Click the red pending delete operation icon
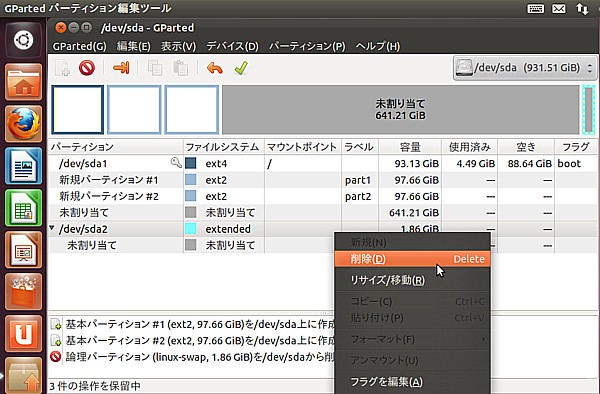Viewport: 600px width, 394px height. coord(56,357)
